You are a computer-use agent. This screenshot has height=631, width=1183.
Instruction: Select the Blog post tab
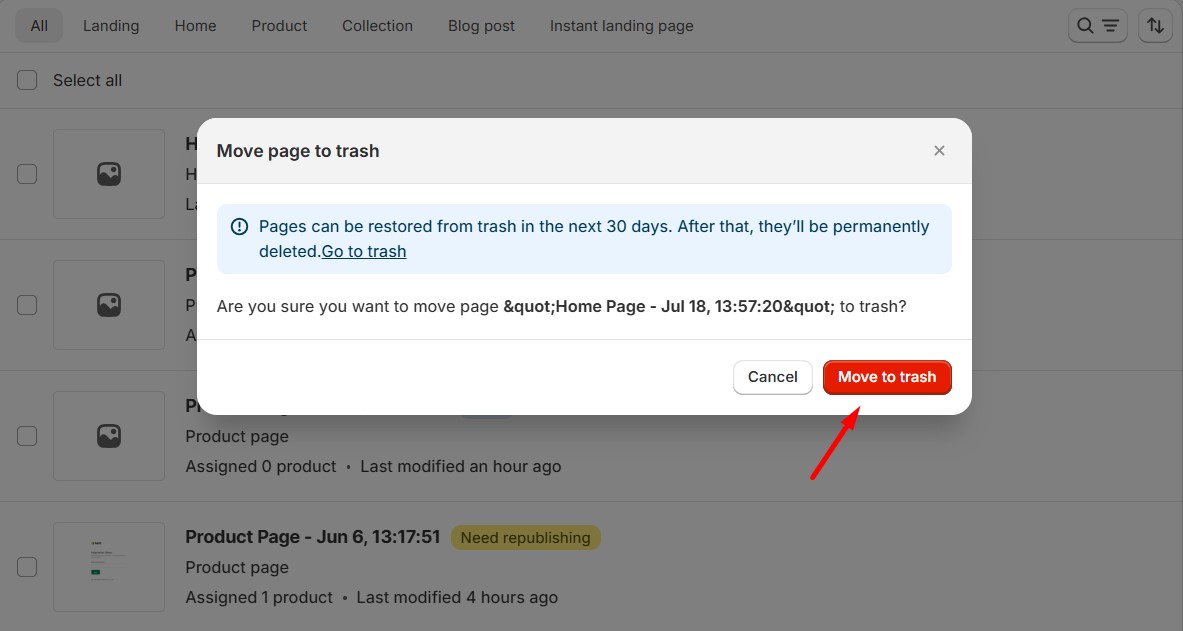tap(481, 26)
